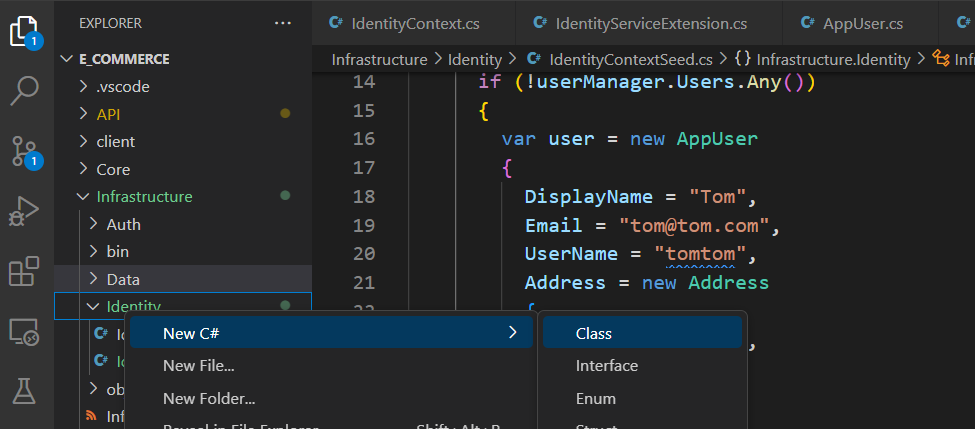Open the Testing flask view
The height and width of the screenshot is (429, 975).
tap(24, 391)
